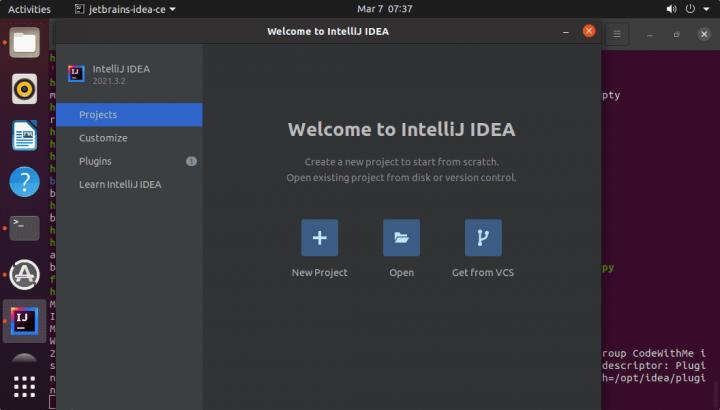Open Software Updater from the dock
The height and width of the screenshot is (410, 720).
click(x=24, y=274)
